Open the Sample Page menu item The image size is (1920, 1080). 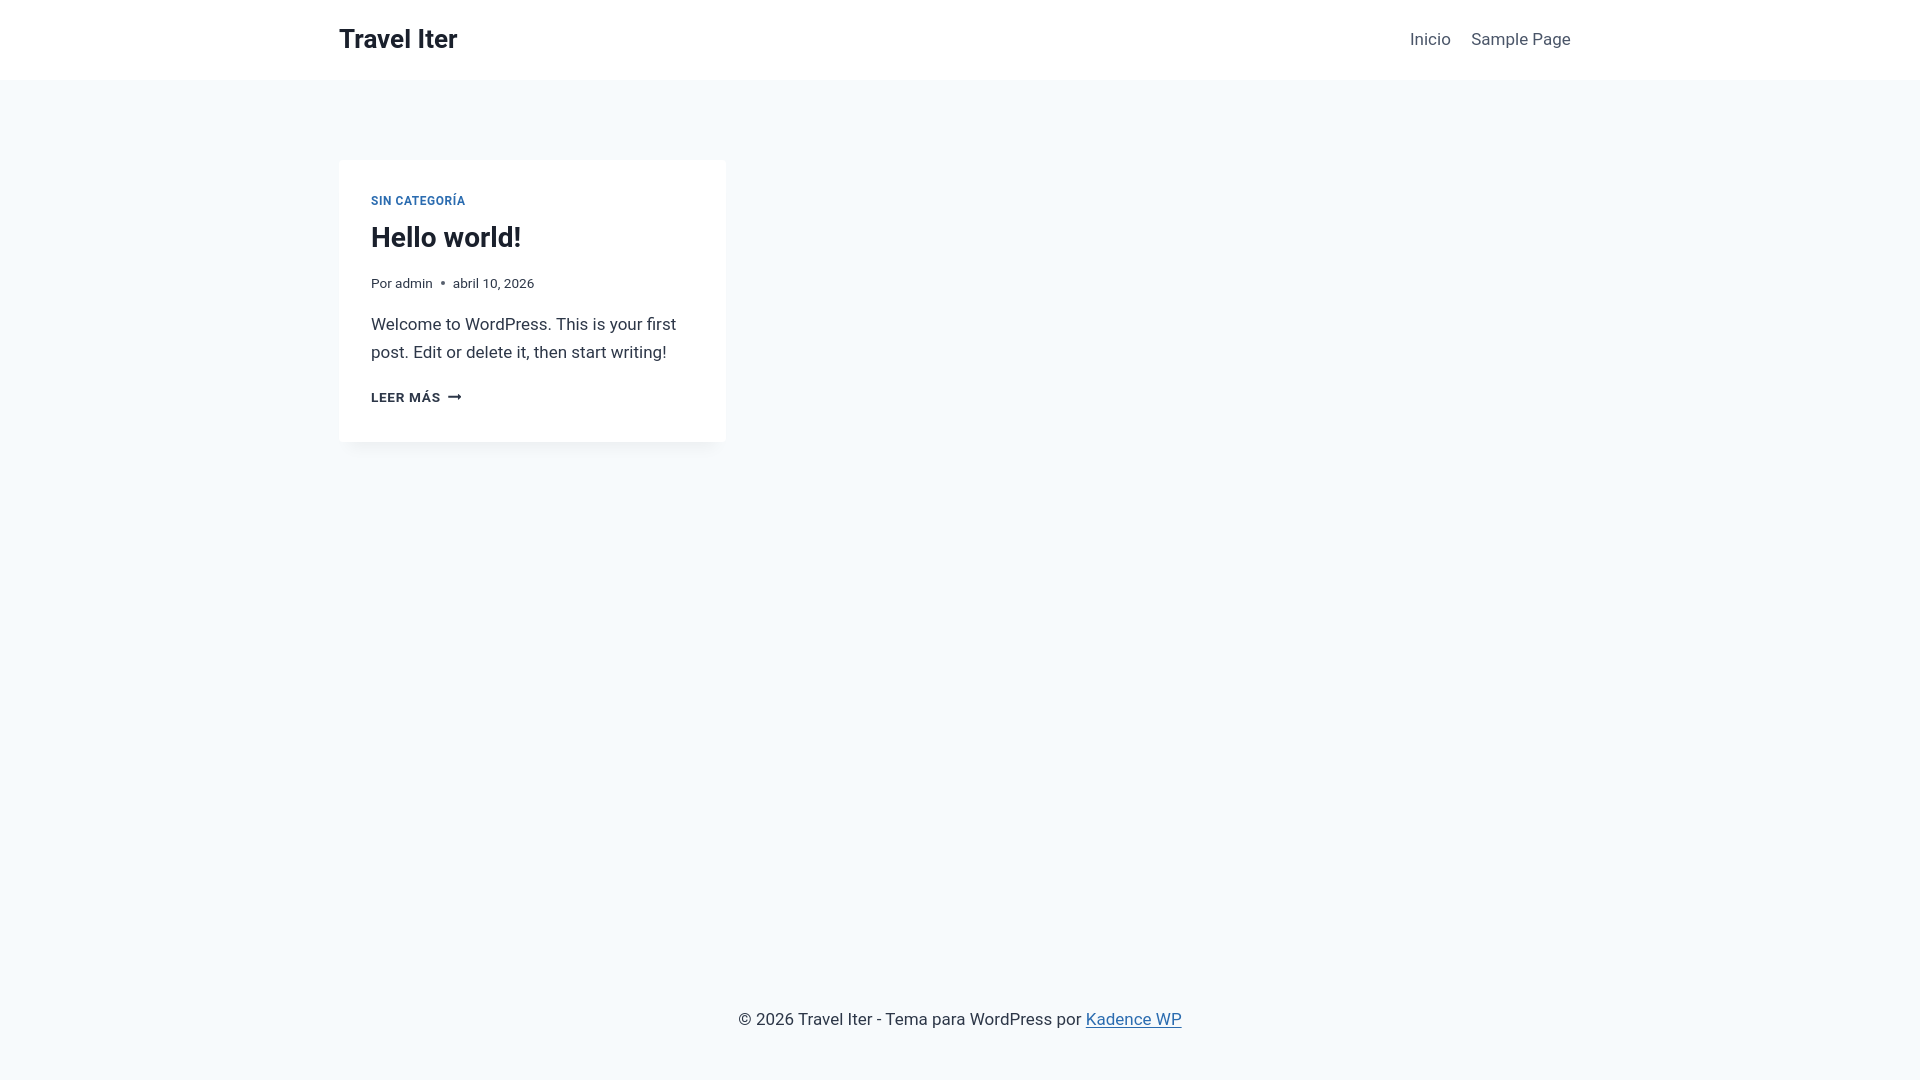(1520, 39)
